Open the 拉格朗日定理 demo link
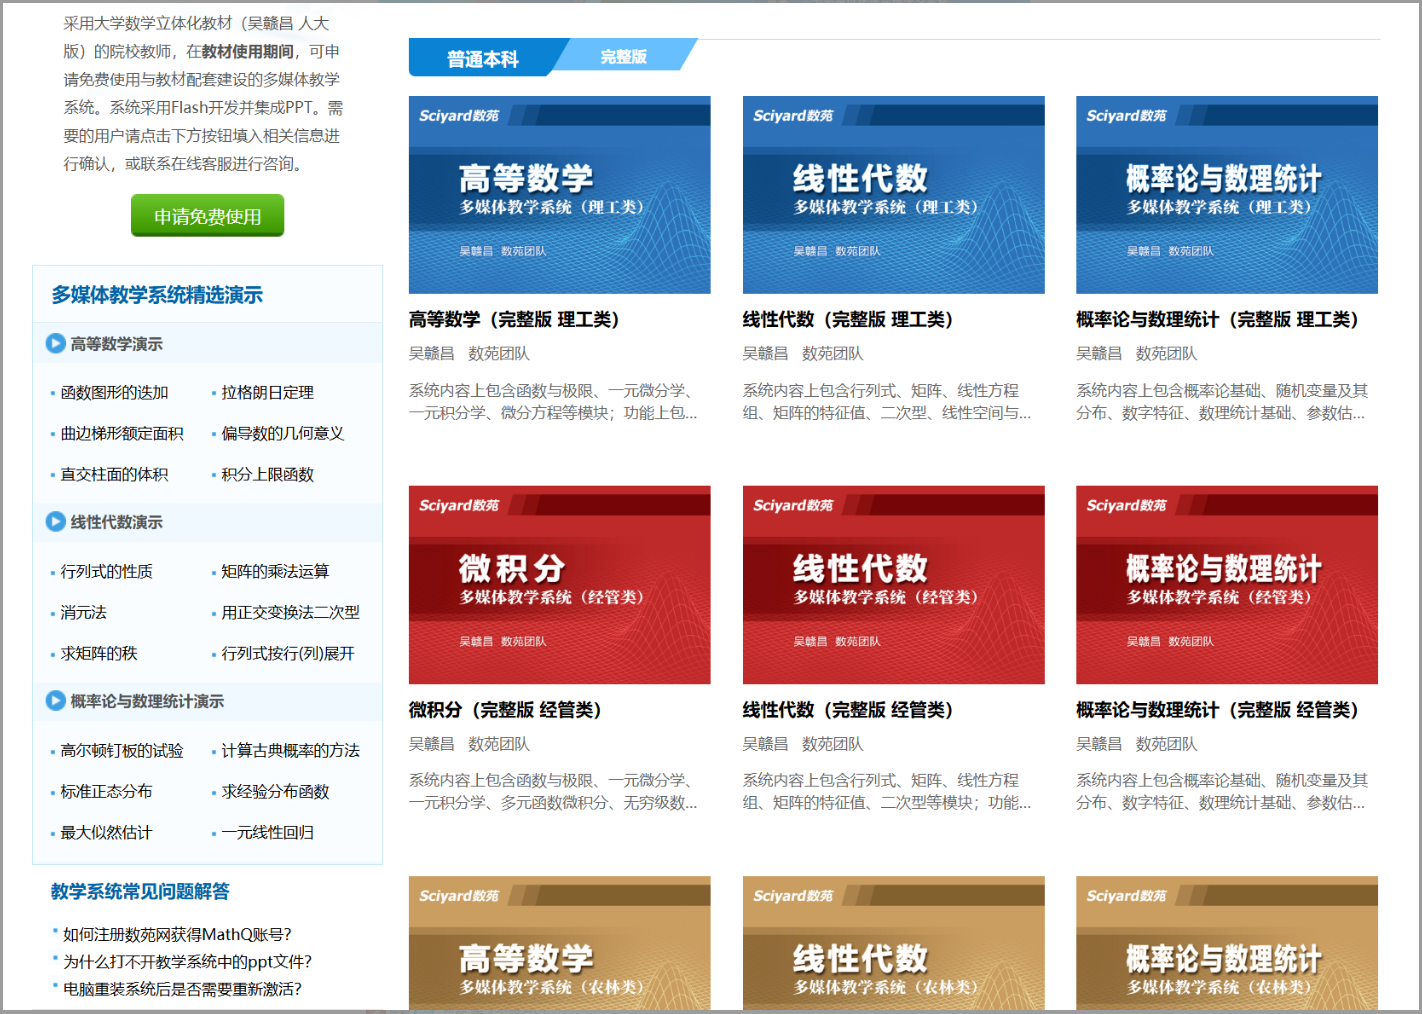Viewport: 1422px width, 1014px height. [x=268, y=393]
